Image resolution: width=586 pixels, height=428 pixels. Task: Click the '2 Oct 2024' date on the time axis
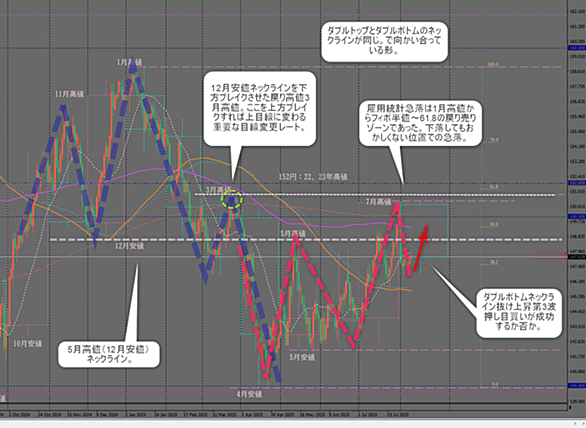19,415
